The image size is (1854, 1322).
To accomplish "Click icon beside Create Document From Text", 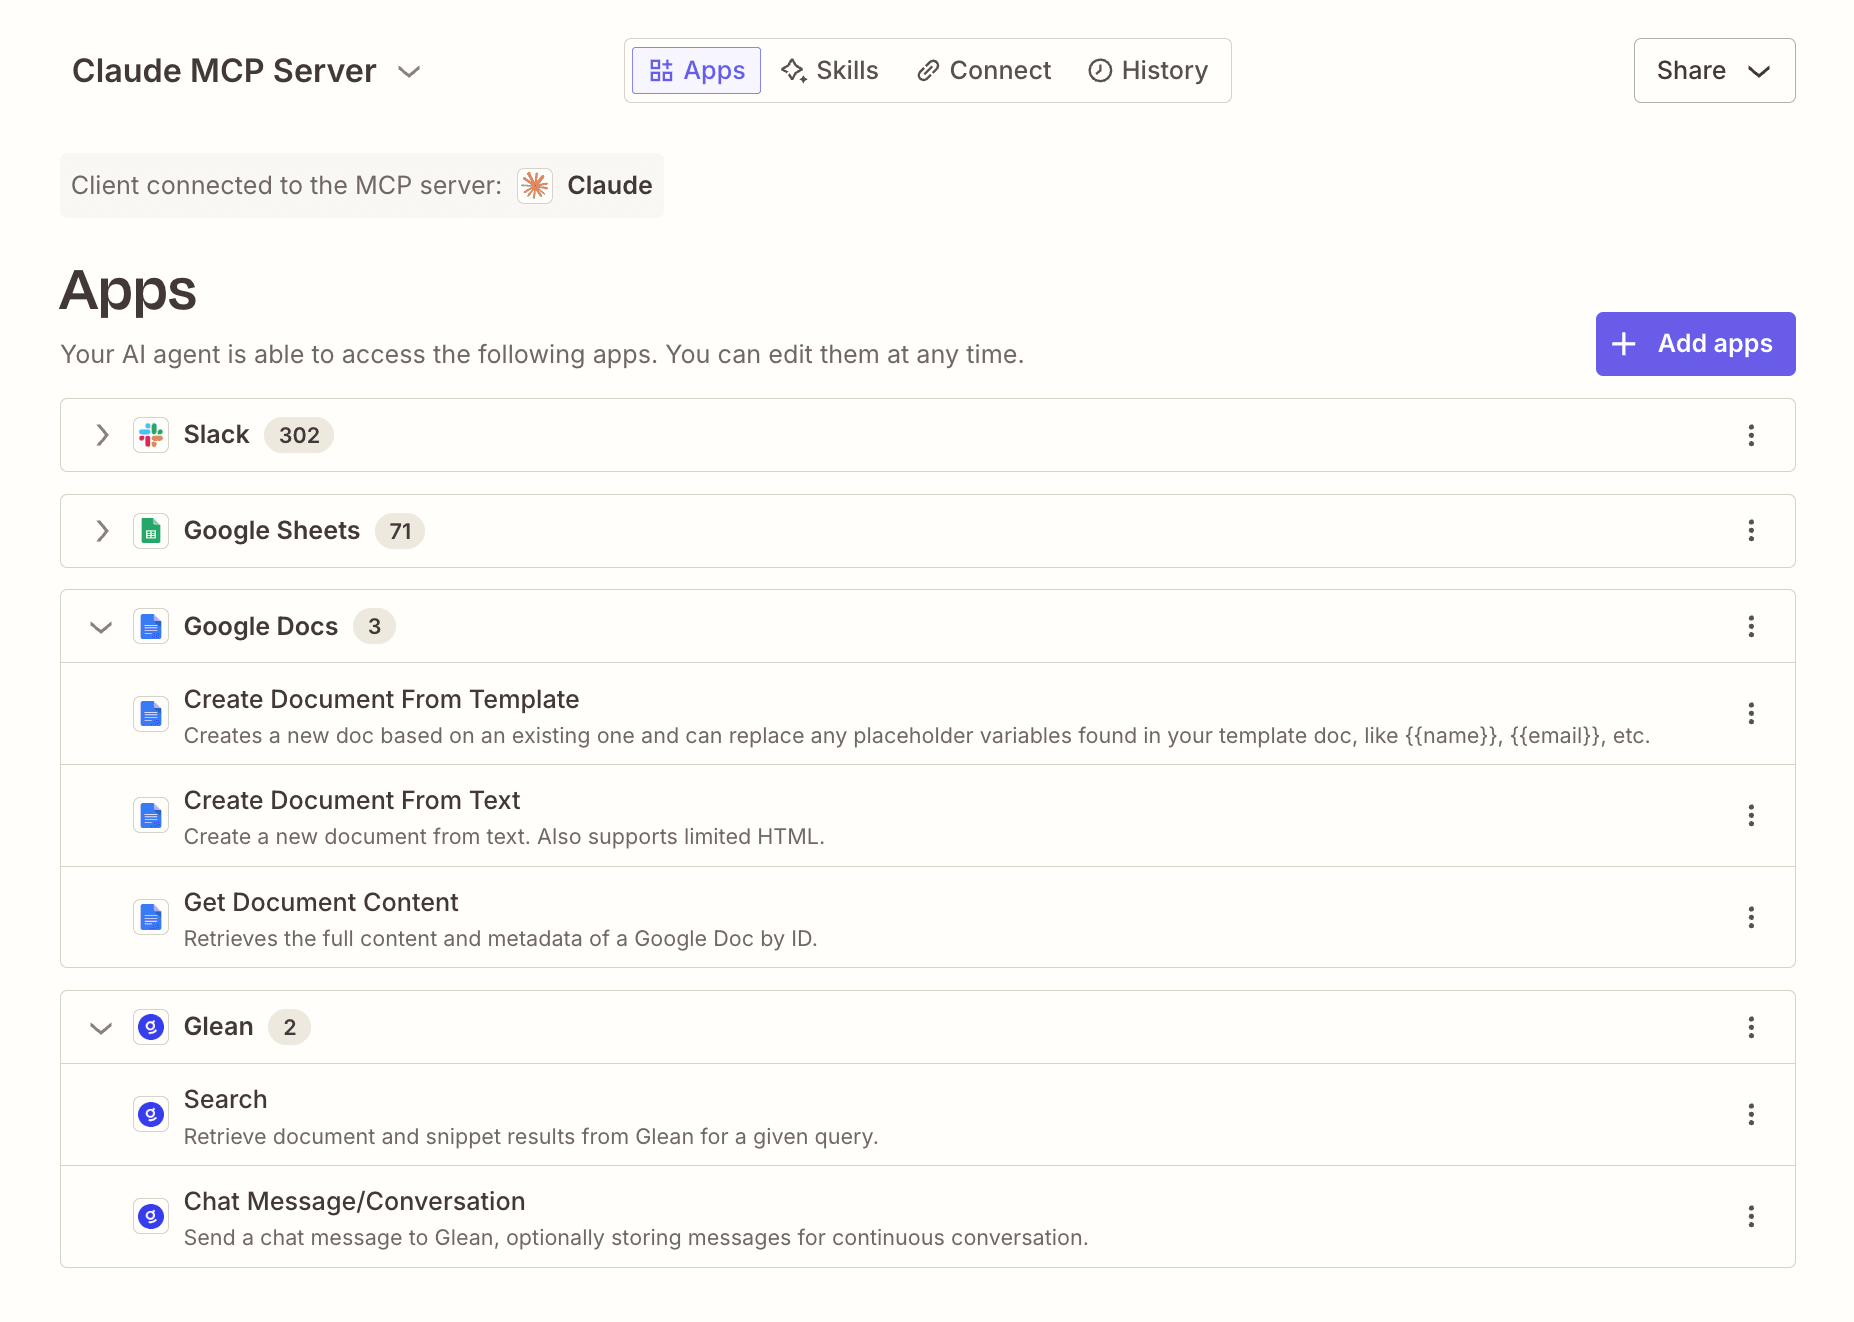I will pos(151,816).
